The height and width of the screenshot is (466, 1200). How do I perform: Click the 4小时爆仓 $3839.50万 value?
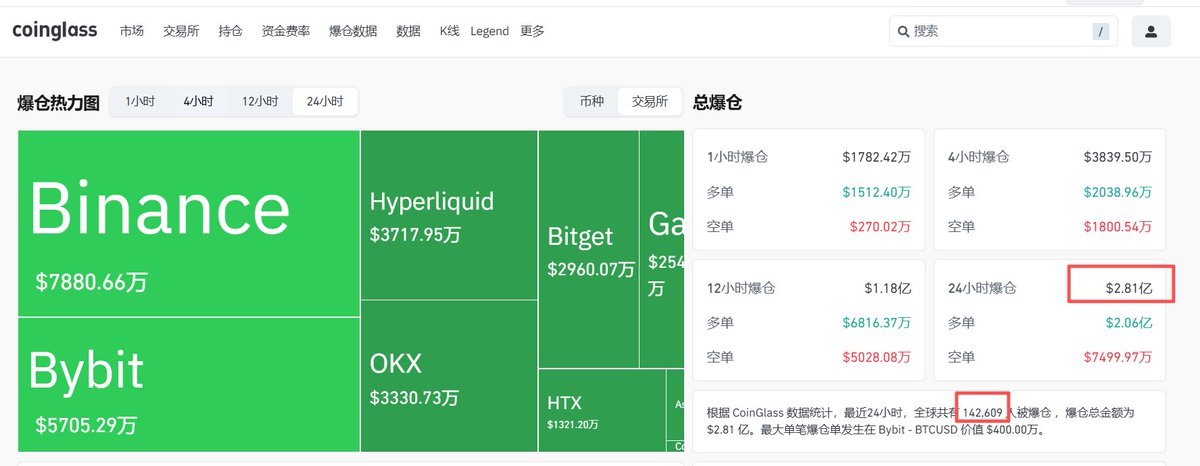[x=1118, y=157]
